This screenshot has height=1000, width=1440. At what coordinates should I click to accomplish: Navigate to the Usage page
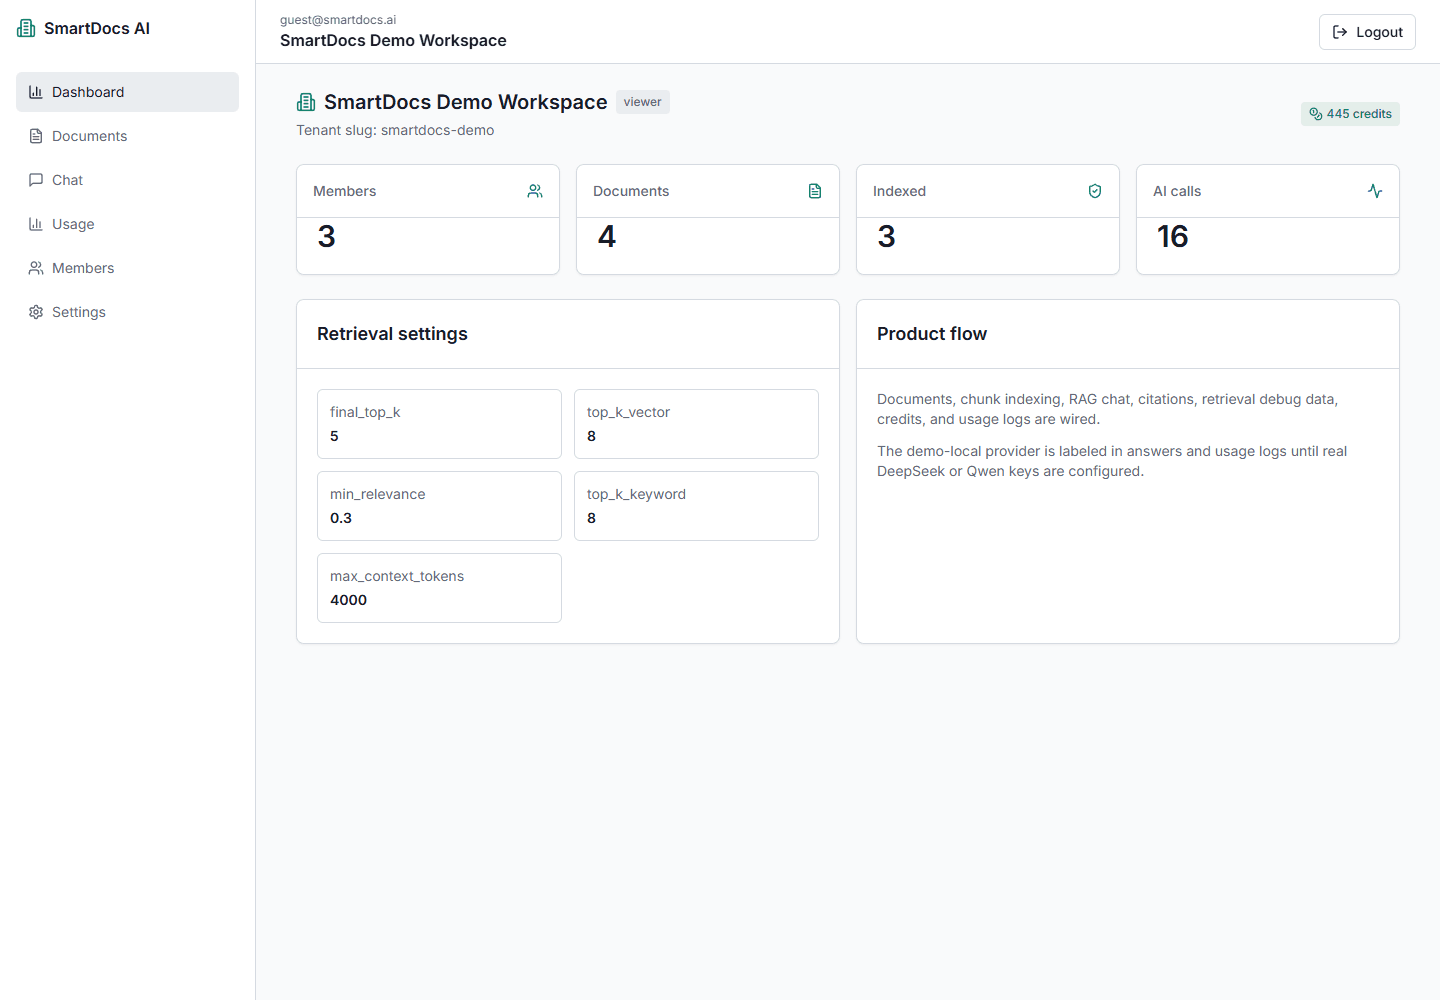pyautogui.click(x=127, y=224)
